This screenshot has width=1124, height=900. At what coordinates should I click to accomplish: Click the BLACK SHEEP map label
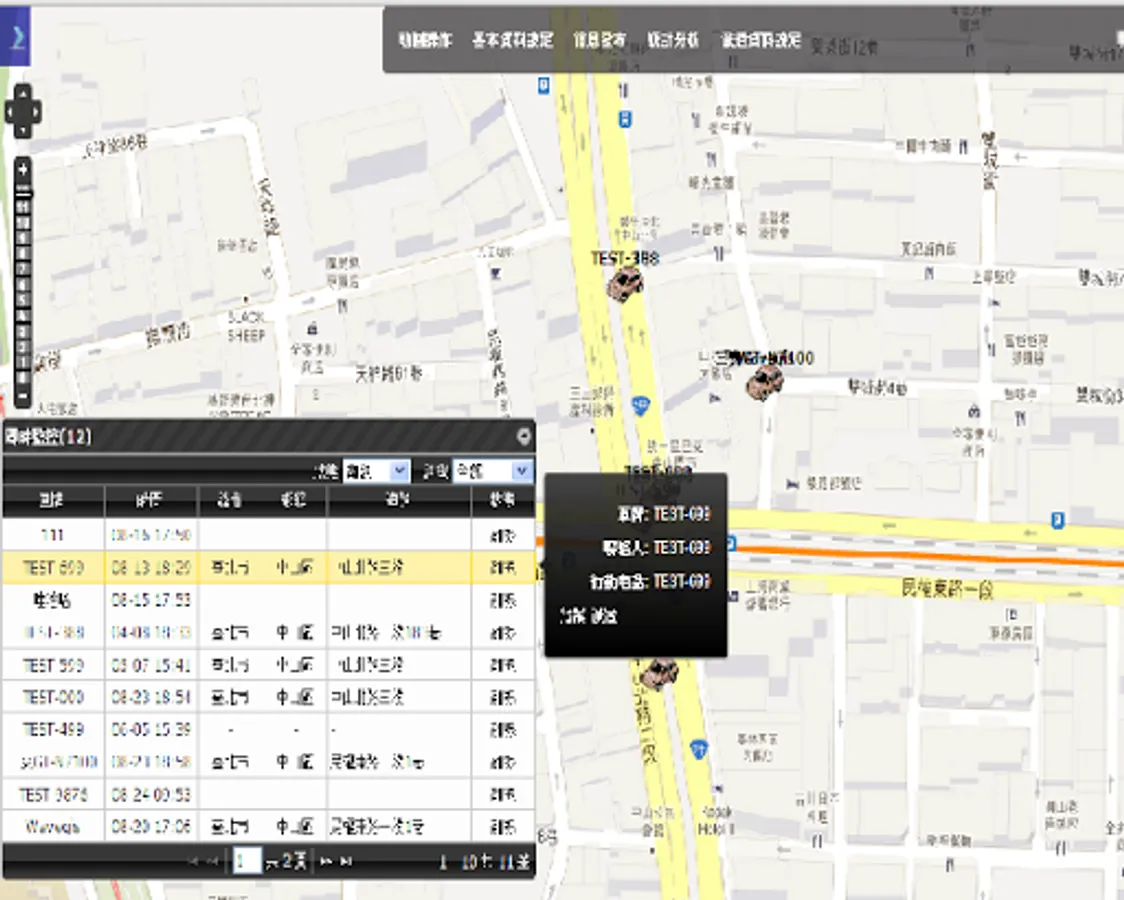coord(247,326)
